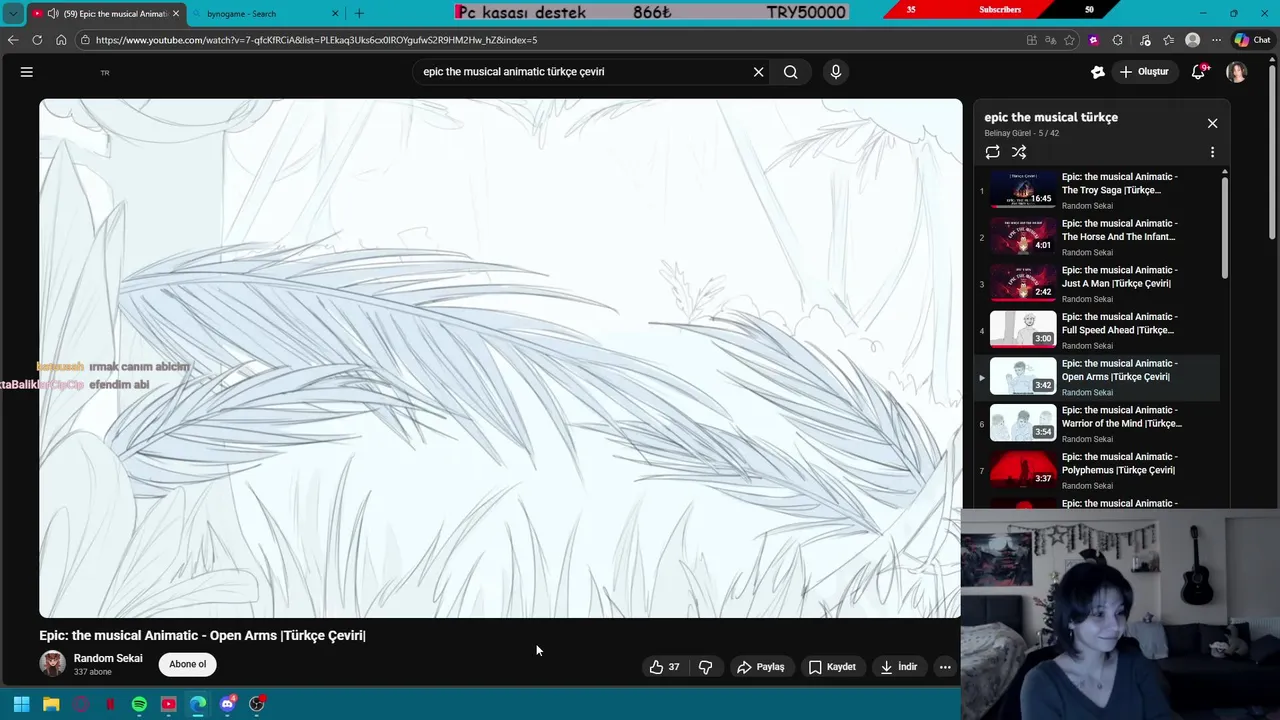The image size is (1280, 720).
Task: Save video with Kaydet button
Action: coord(832,667)
